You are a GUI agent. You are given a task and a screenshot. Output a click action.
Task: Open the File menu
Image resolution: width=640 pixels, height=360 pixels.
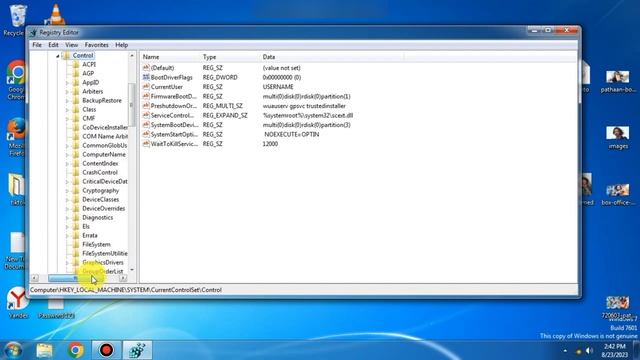(x=37, y=45)
